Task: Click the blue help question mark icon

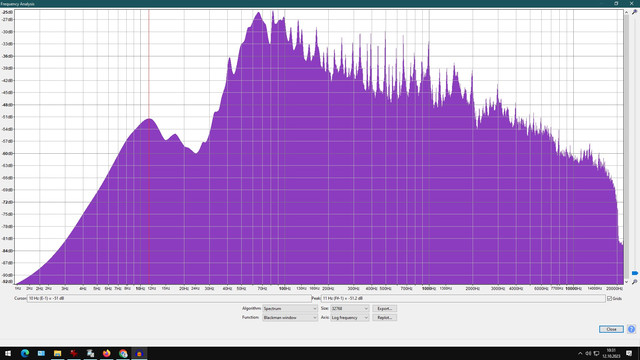Action: coord(631,329)
